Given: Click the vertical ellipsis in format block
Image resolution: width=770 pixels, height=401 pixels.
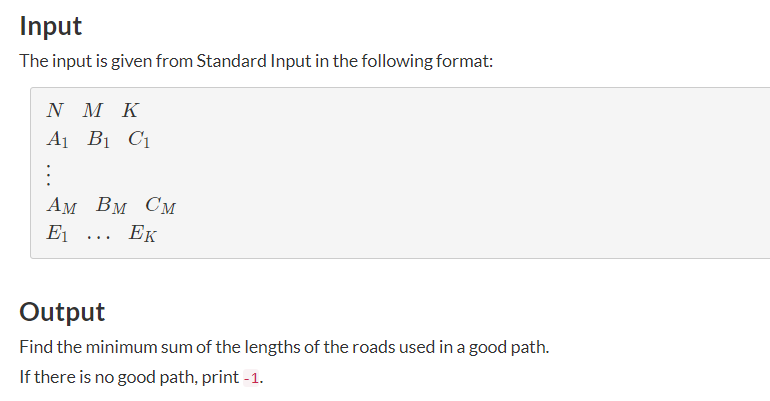Looking at the screenshot, I should pos(48,175).
